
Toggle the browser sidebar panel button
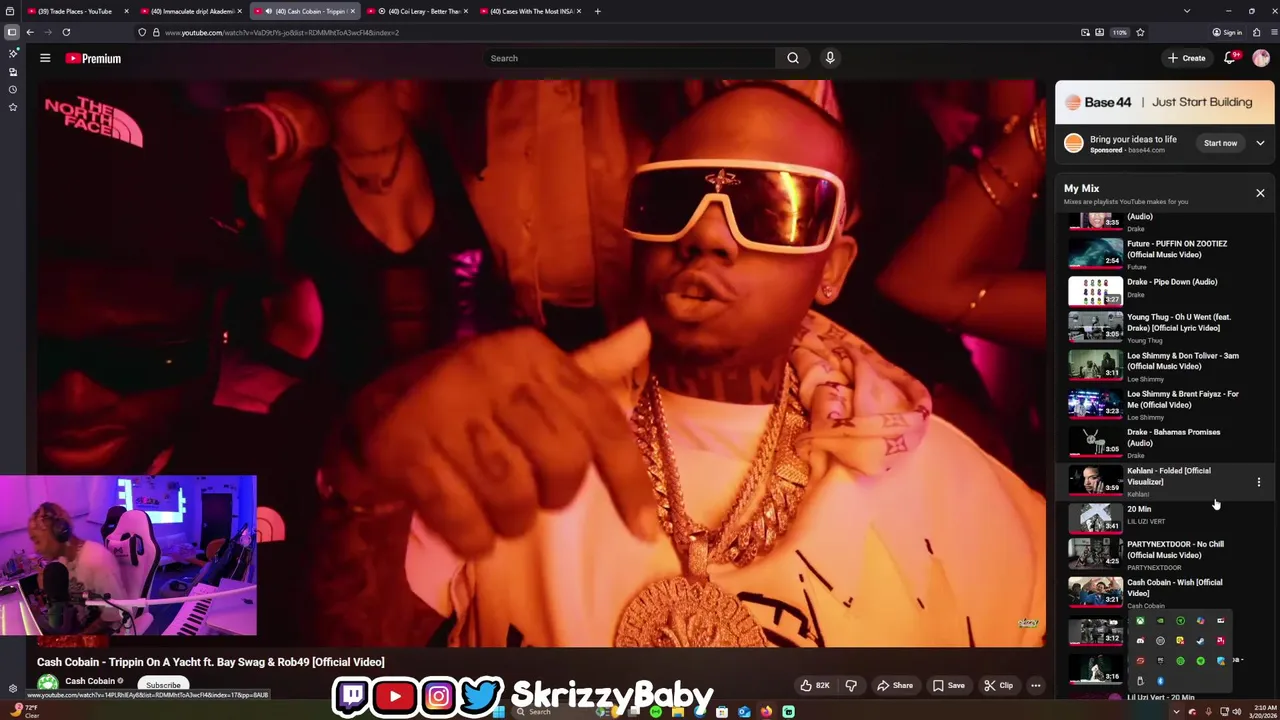tap(12, 32)
